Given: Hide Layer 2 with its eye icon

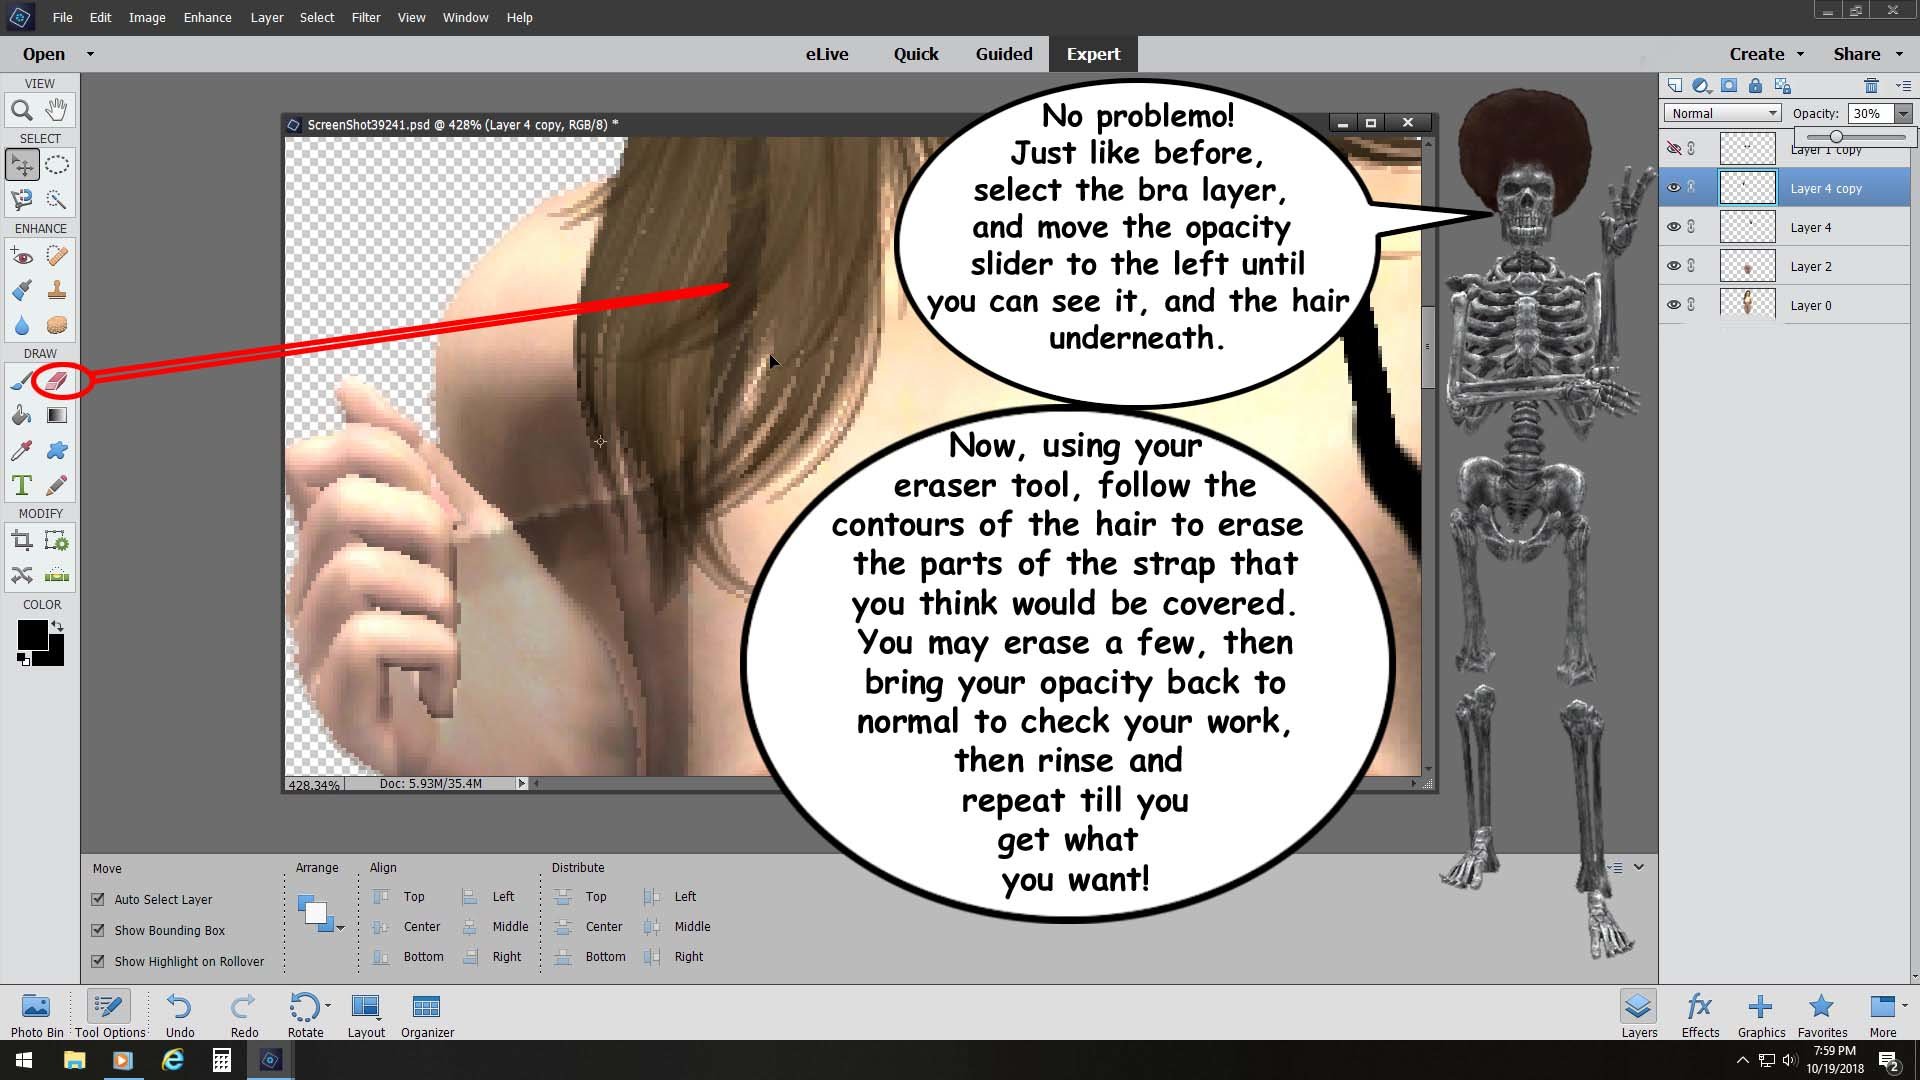Looking at the screenshot, I should pos(1673,266).
